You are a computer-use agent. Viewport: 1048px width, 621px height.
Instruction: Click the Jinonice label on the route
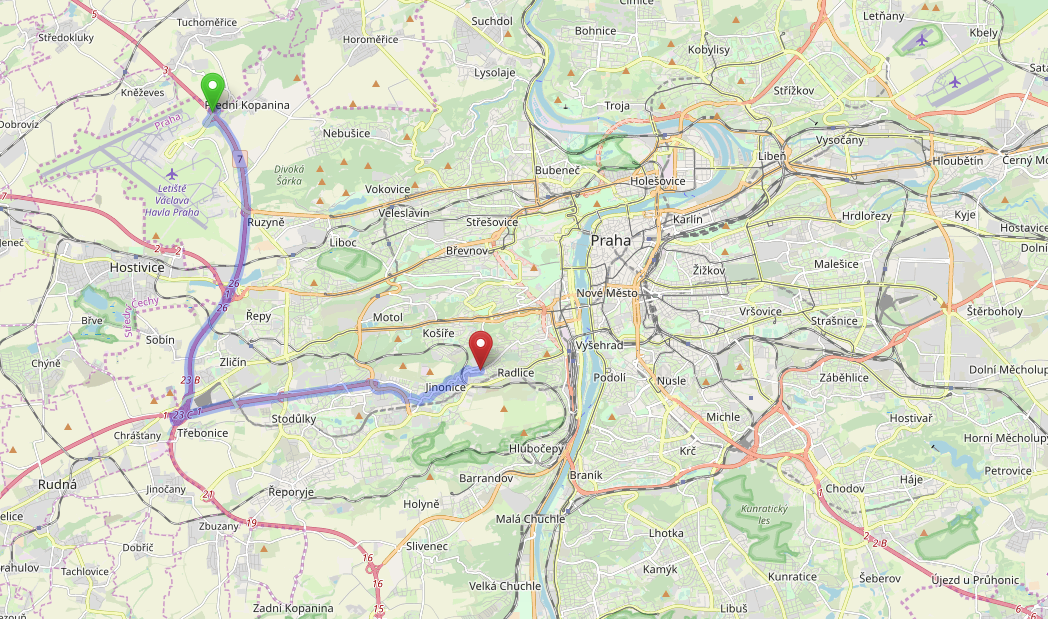(x=445, y=388)
